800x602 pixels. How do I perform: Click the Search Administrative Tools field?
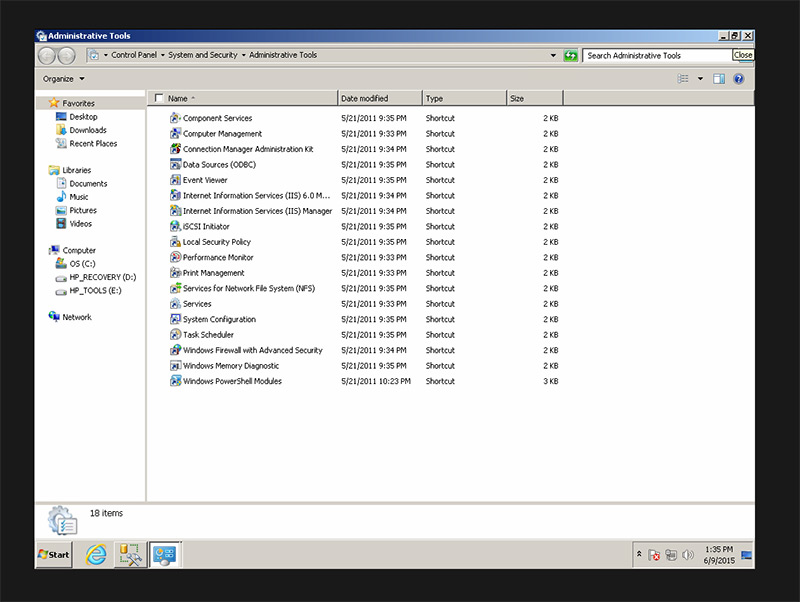(658, 56)
